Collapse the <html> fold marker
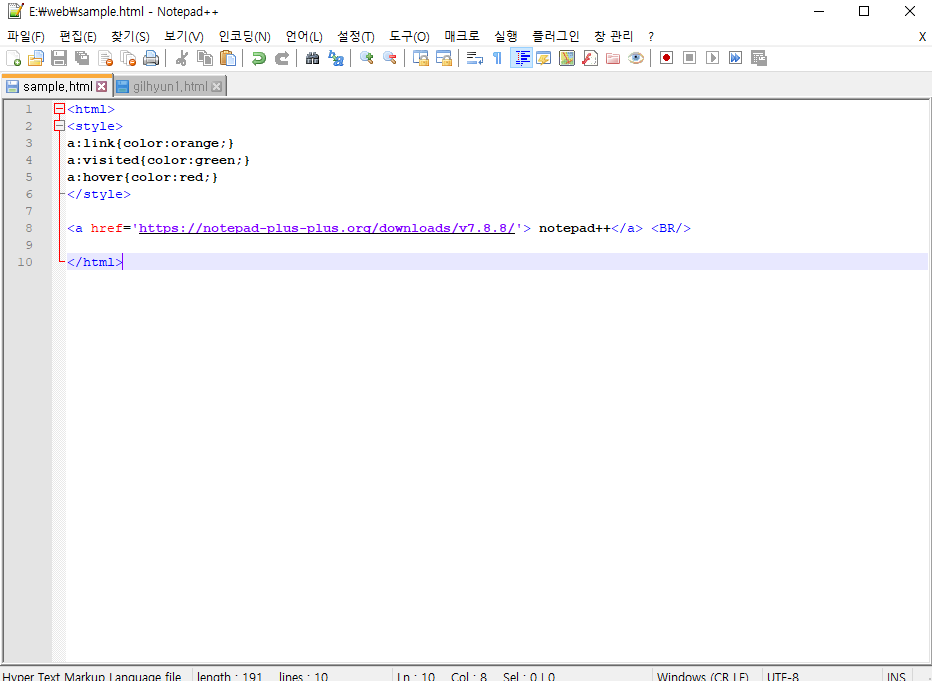The image size is (932, 681). 59,109
